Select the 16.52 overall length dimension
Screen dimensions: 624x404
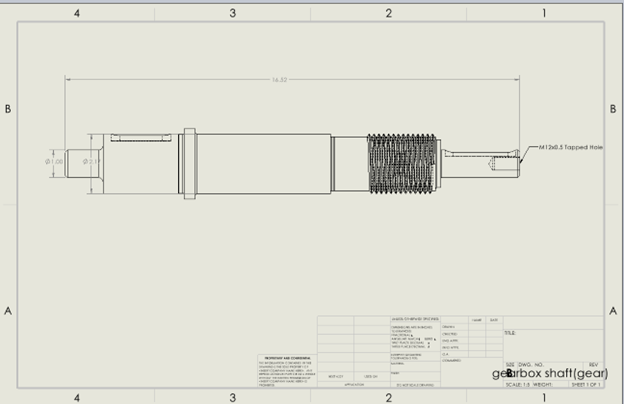click(279, 80)
